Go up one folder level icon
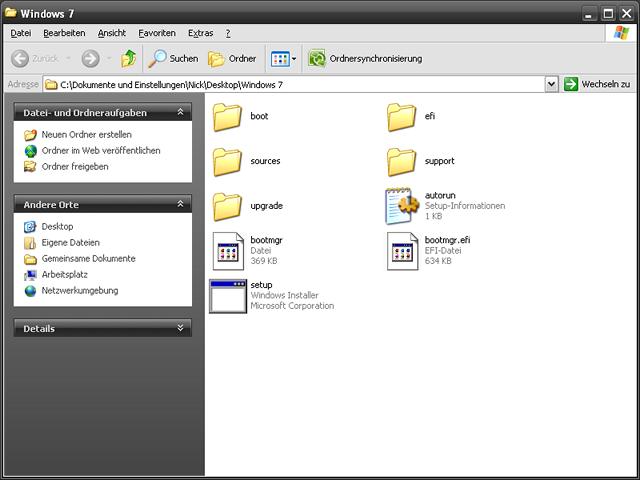 pos(129,59)
